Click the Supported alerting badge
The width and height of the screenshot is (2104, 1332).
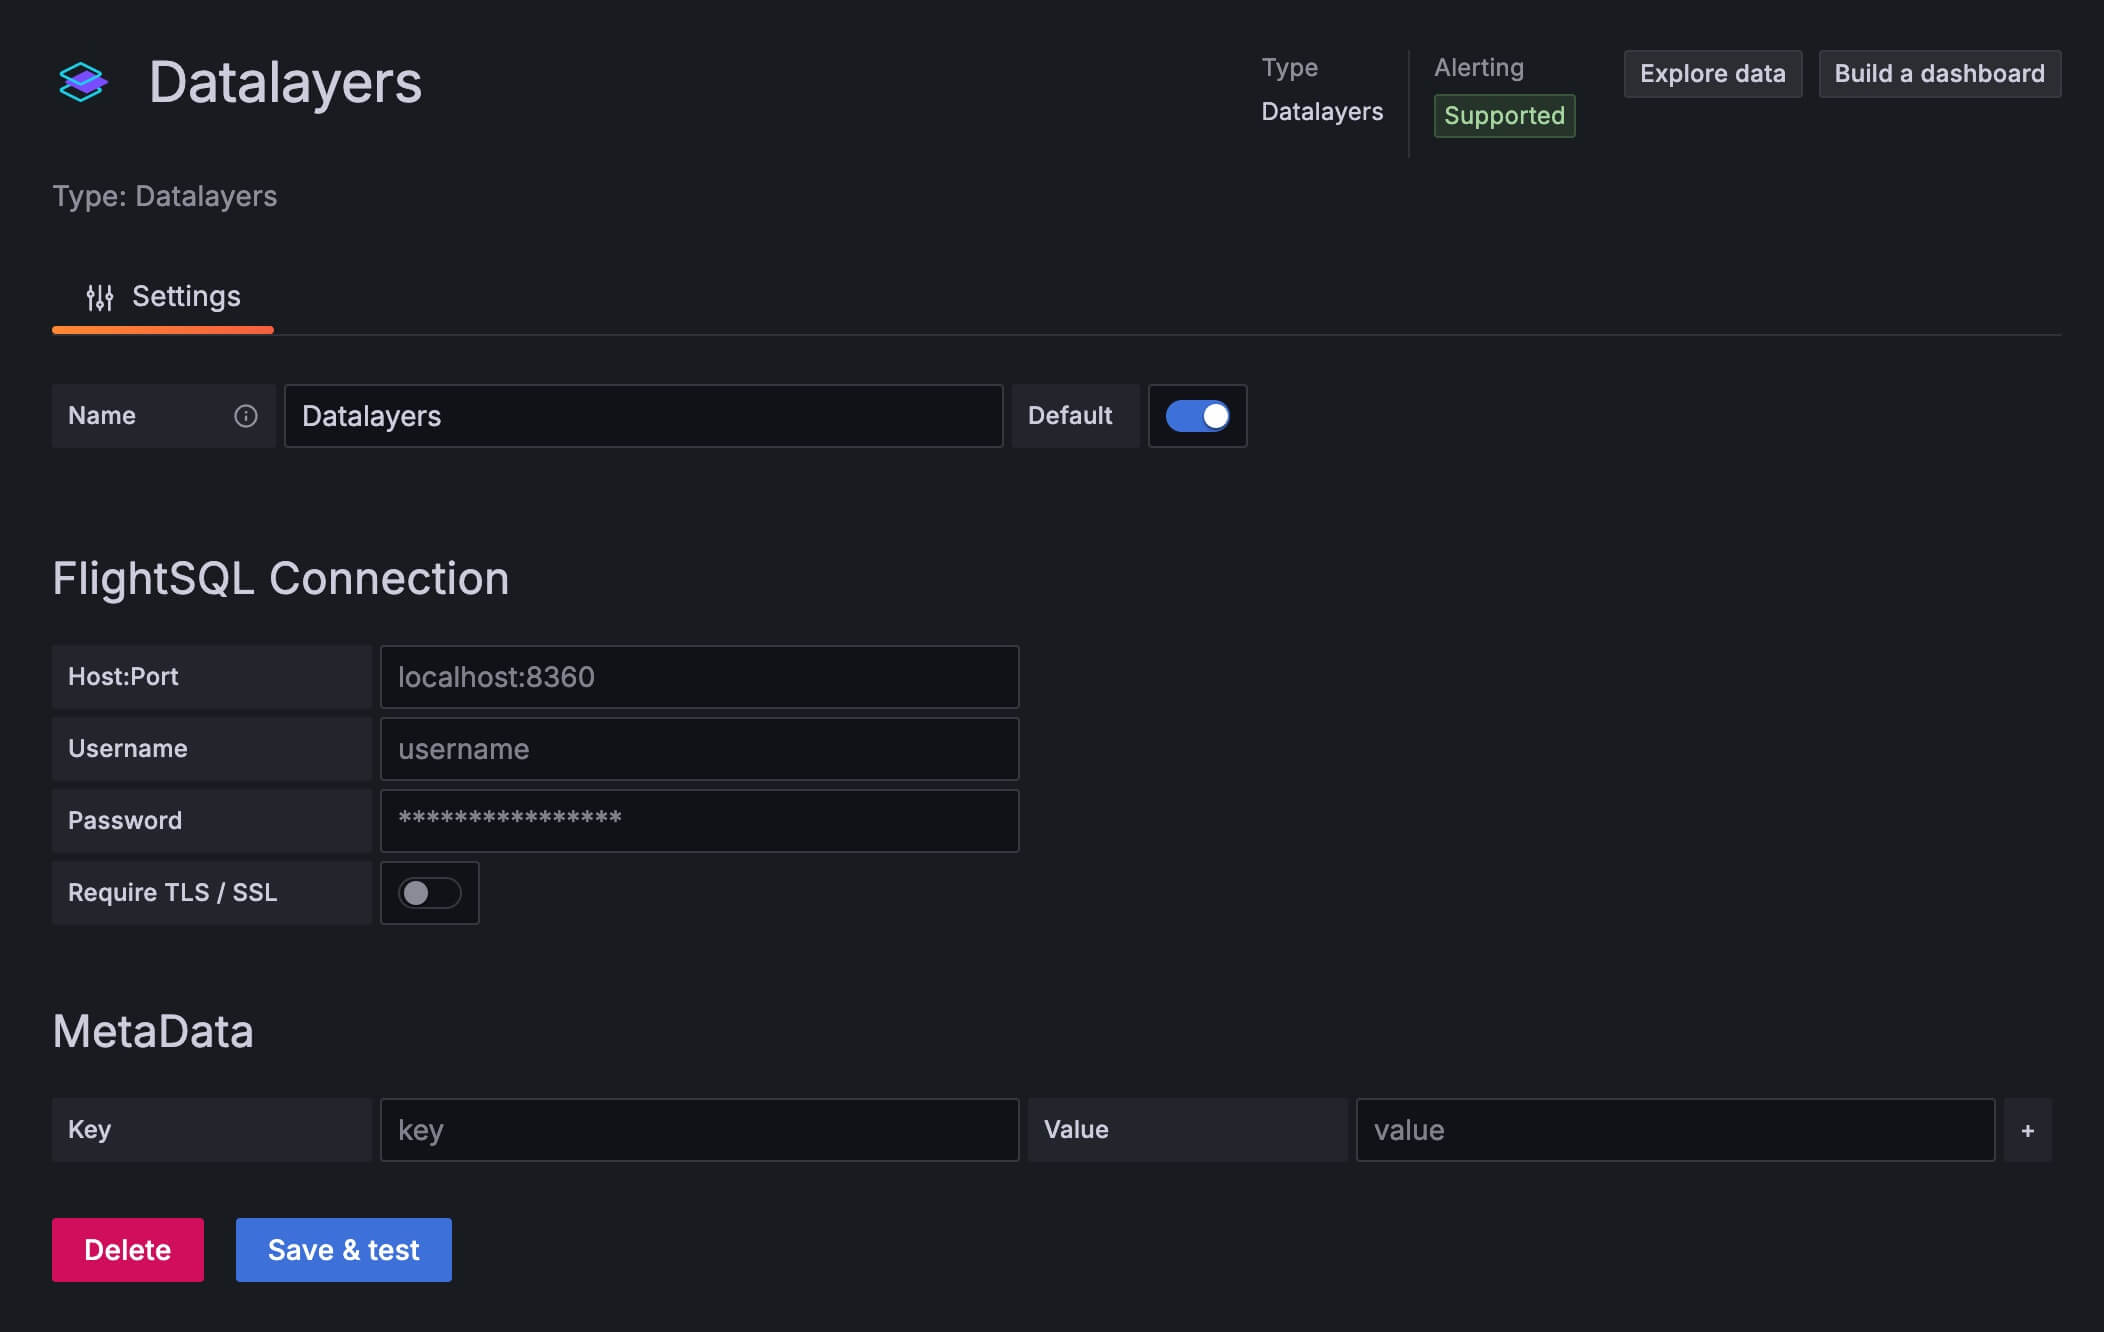(1504, 115)
